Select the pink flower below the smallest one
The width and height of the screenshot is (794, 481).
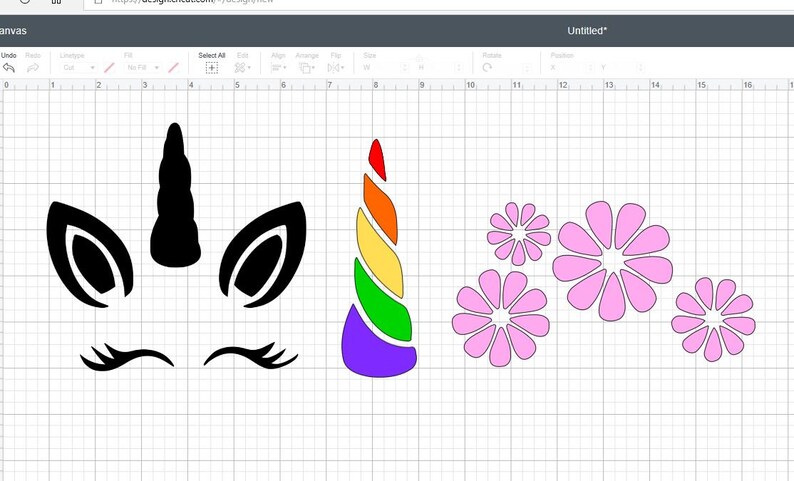click(501, 318)
